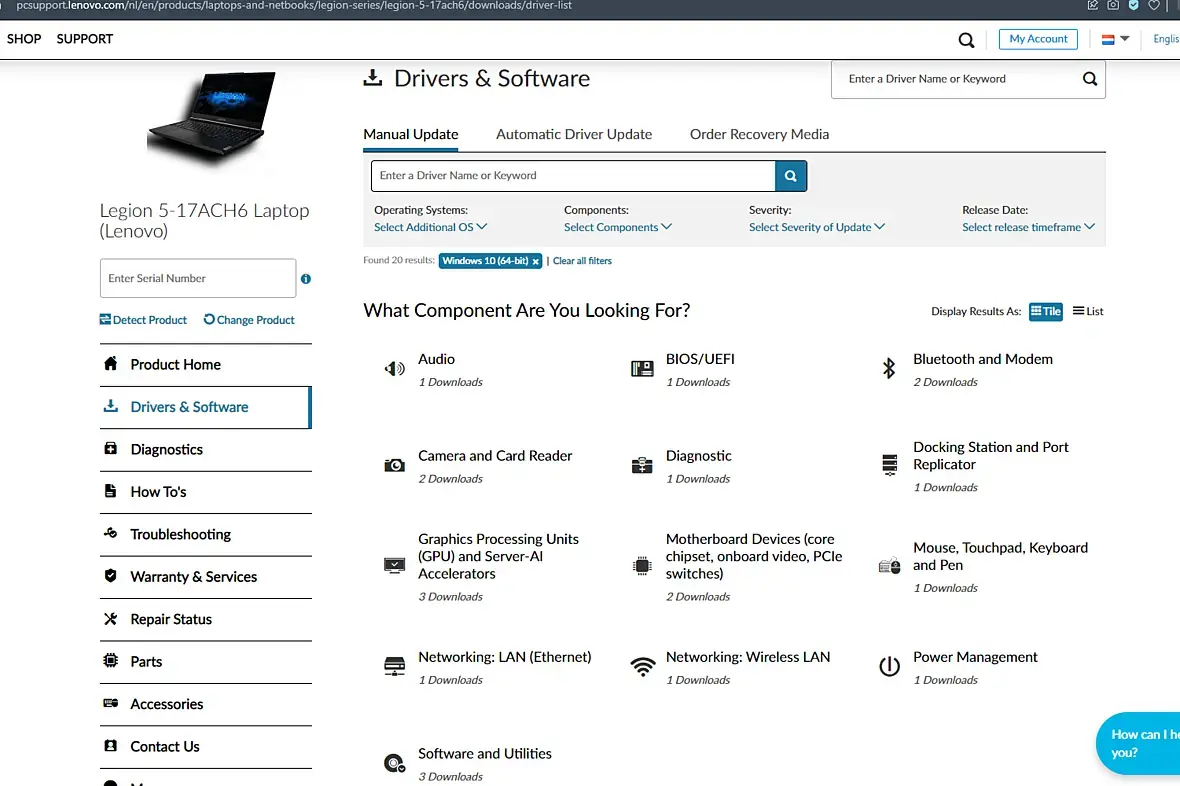Viewport: 1180px width, 786px height.
Task: Select Drivers & Software in sidebar
Action: pos(205,407)
